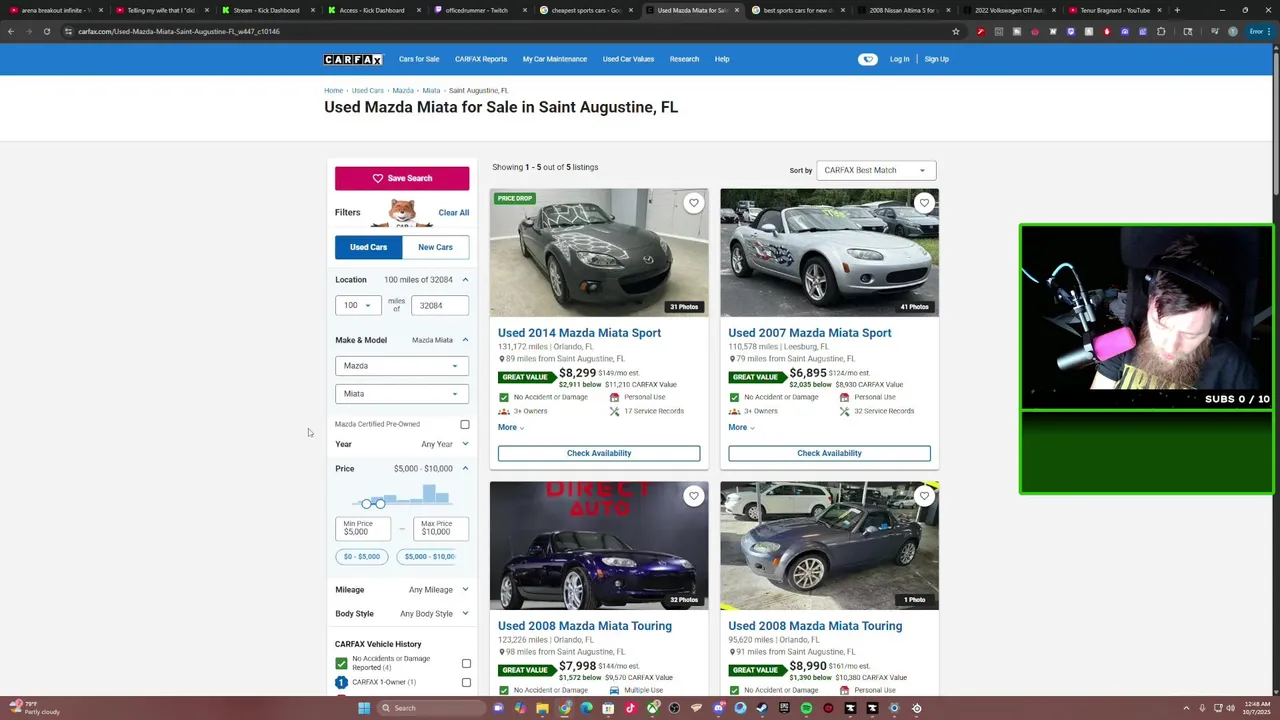Open CARFAX Reports menu
Image resolution: width=1280 pixels, height=720 pixels.
(481, 59)
